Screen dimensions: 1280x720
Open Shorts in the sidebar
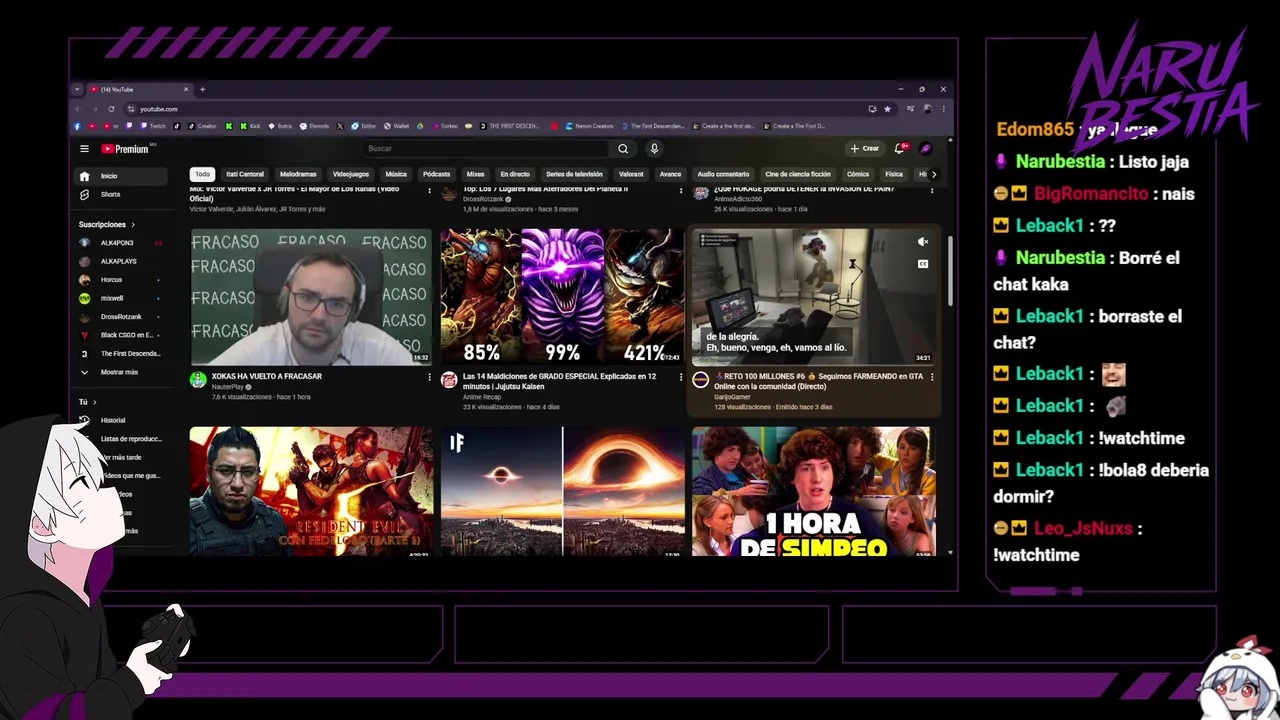pos(122,194)
